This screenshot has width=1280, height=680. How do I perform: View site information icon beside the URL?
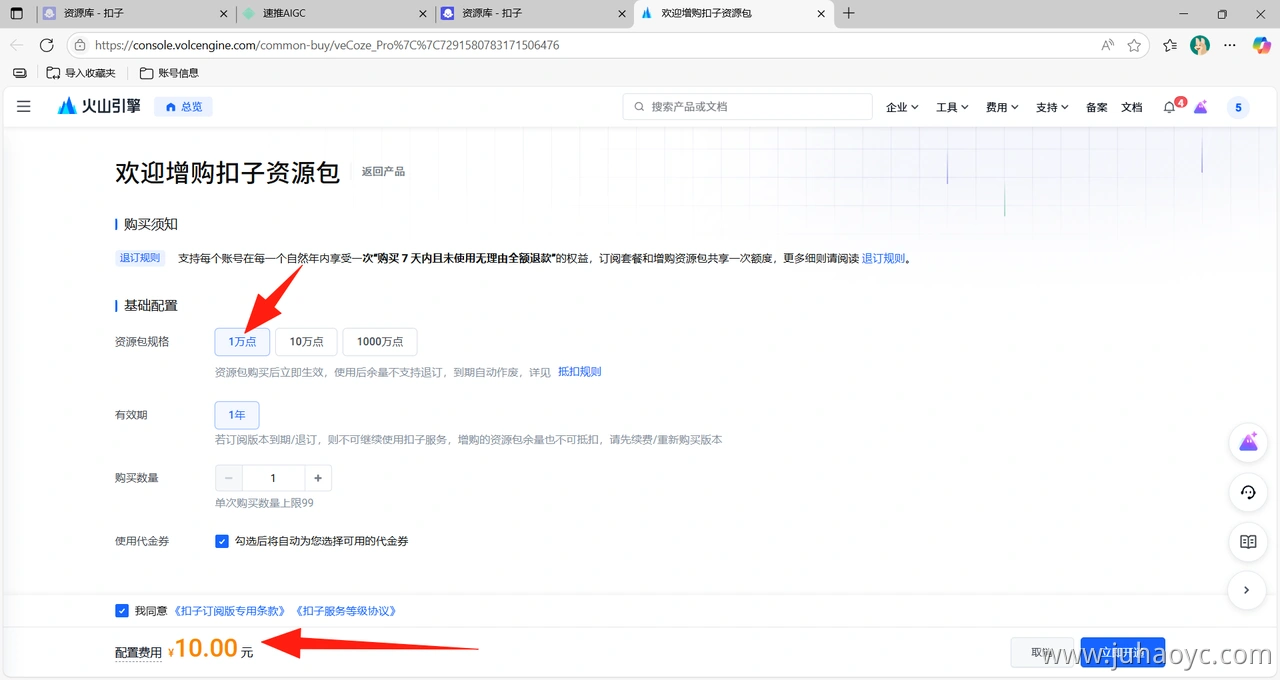[80, 45]
